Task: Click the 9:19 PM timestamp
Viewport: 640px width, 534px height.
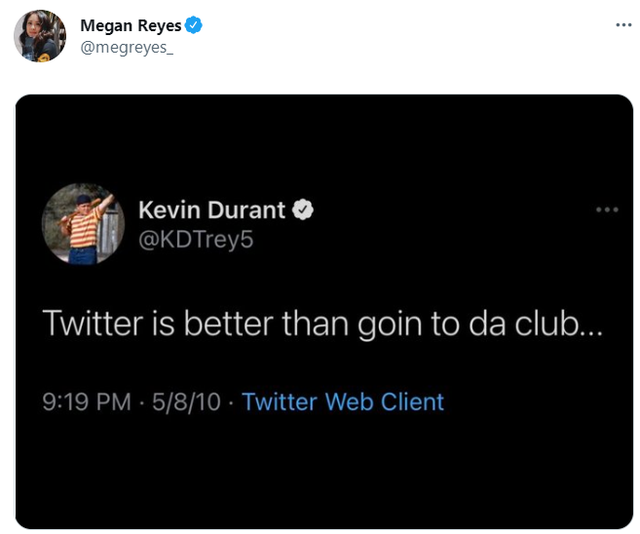Action: click(86, 402)
